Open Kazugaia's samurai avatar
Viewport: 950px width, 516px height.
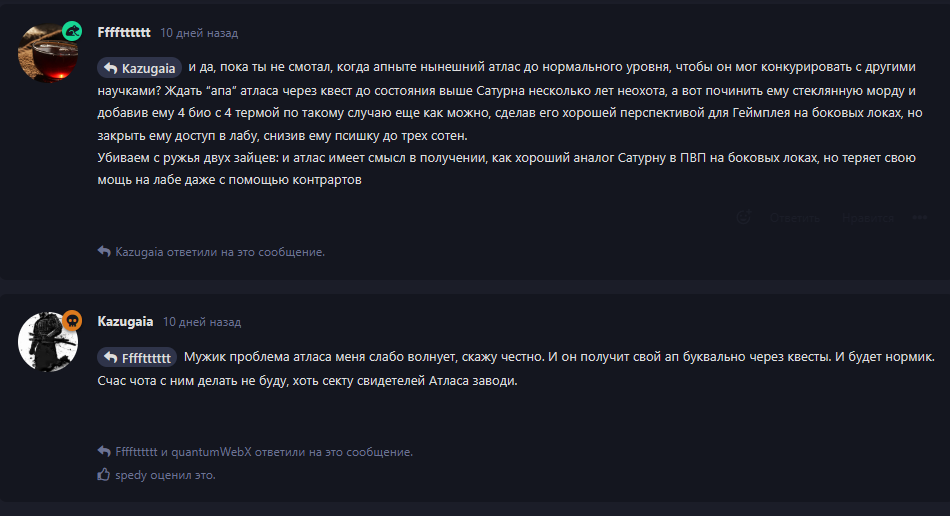pos(48,342)
